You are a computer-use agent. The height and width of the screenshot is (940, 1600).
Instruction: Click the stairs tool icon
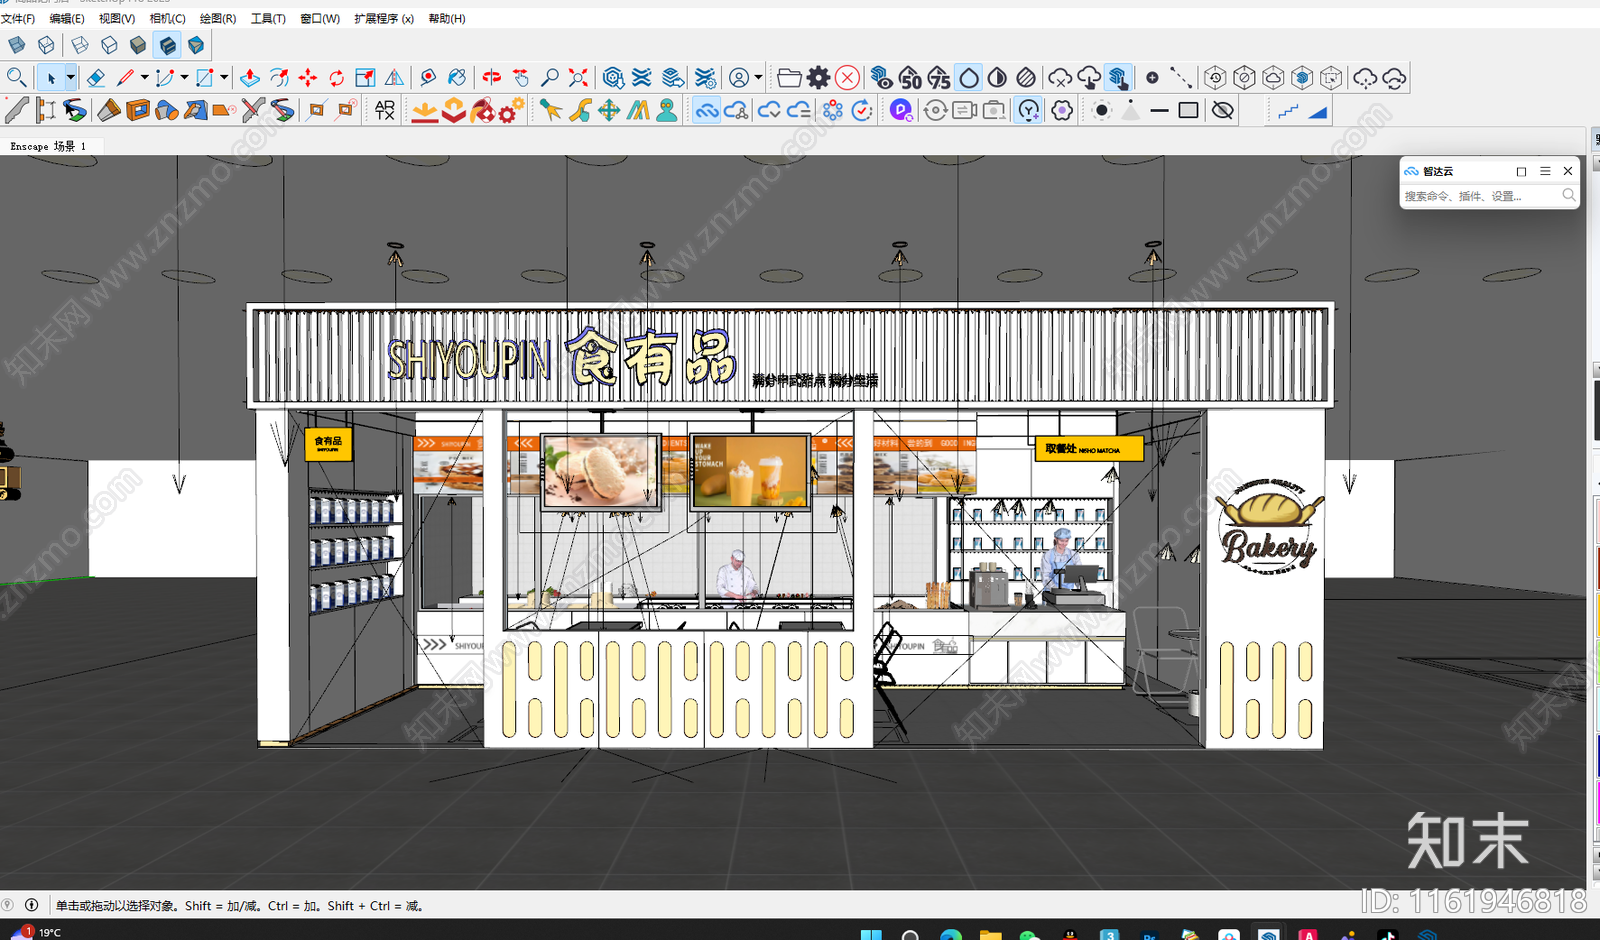(x=1288, y=110)
